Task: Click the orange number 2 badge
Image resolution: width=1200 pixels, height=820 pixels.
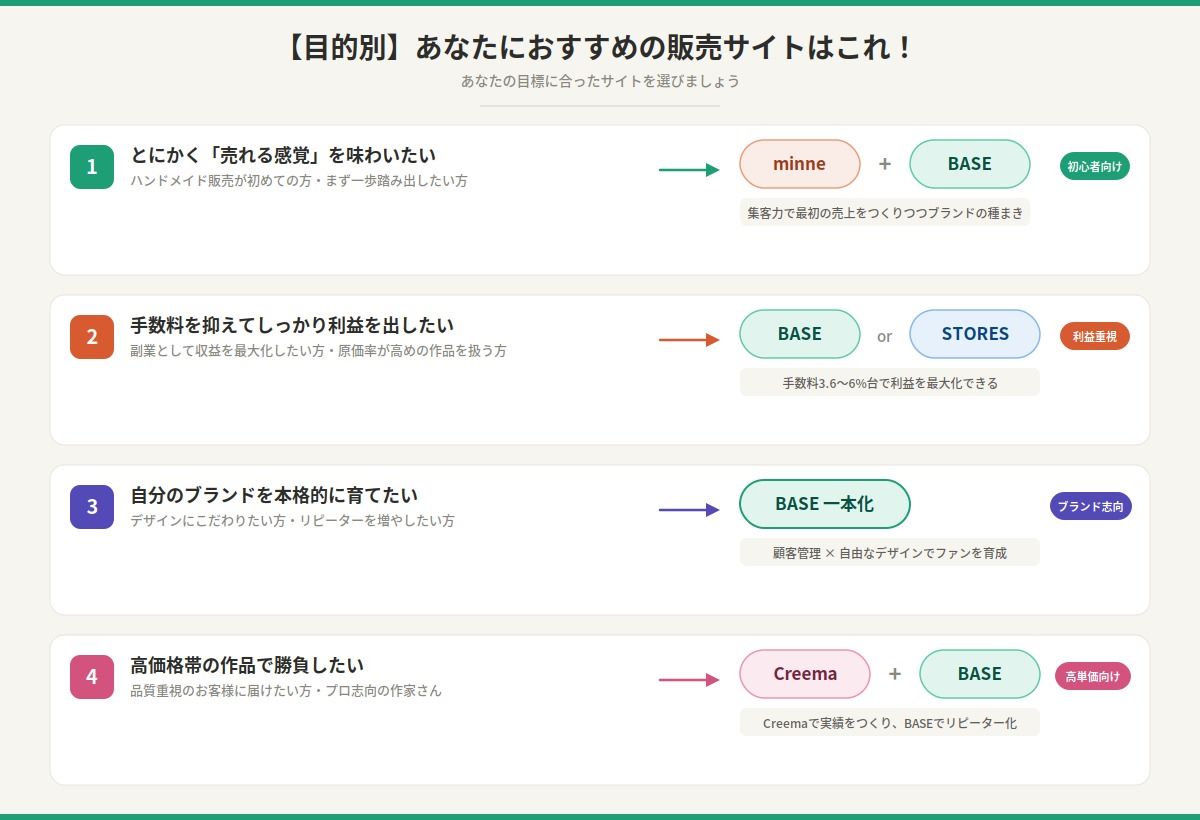Action: pyautogui.click(x=91, y=337)
